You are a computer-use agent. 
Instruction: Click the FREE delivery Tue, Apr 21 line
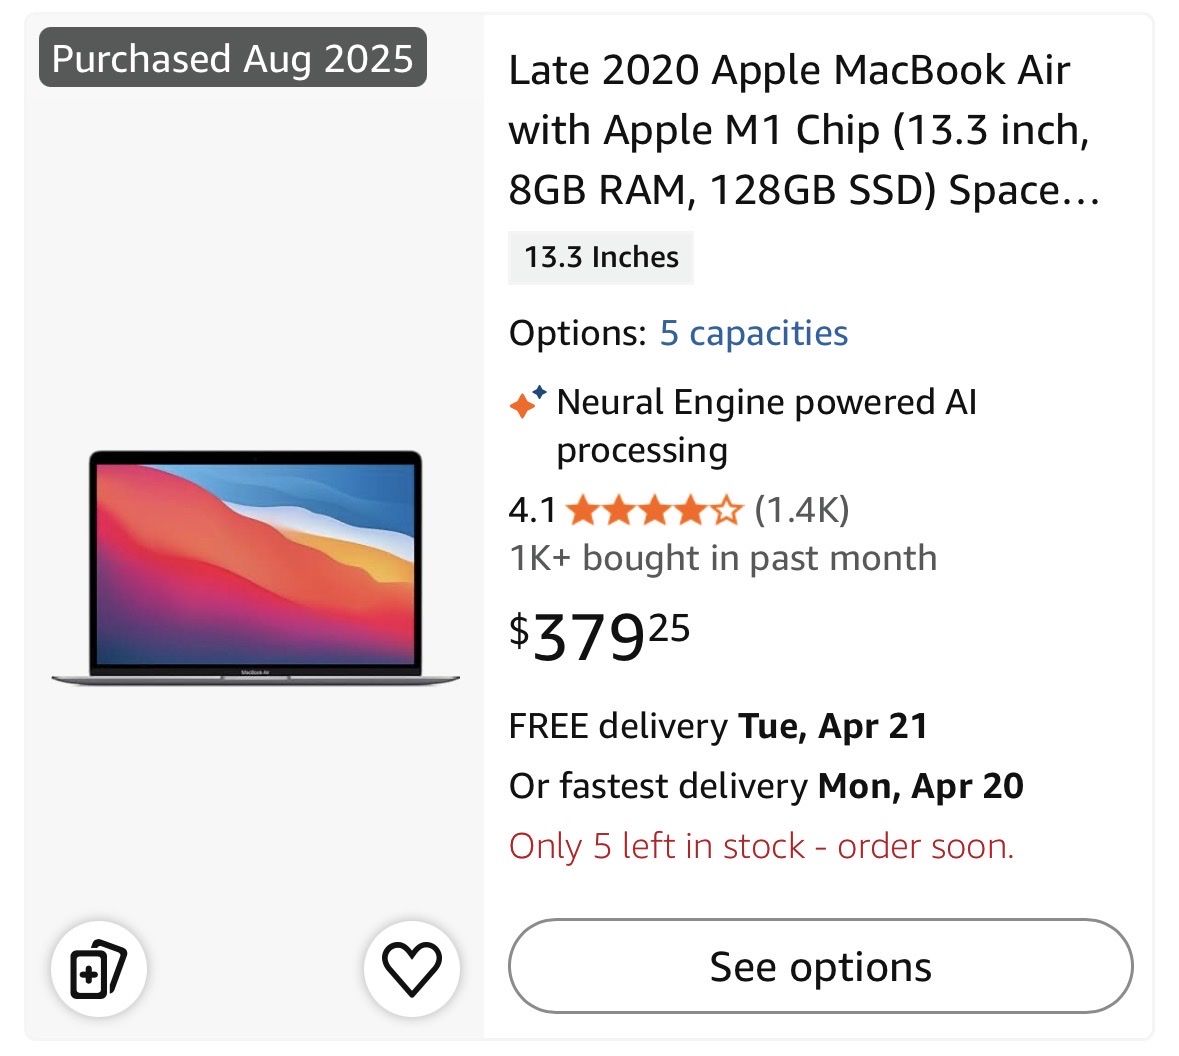pos(718,726)
